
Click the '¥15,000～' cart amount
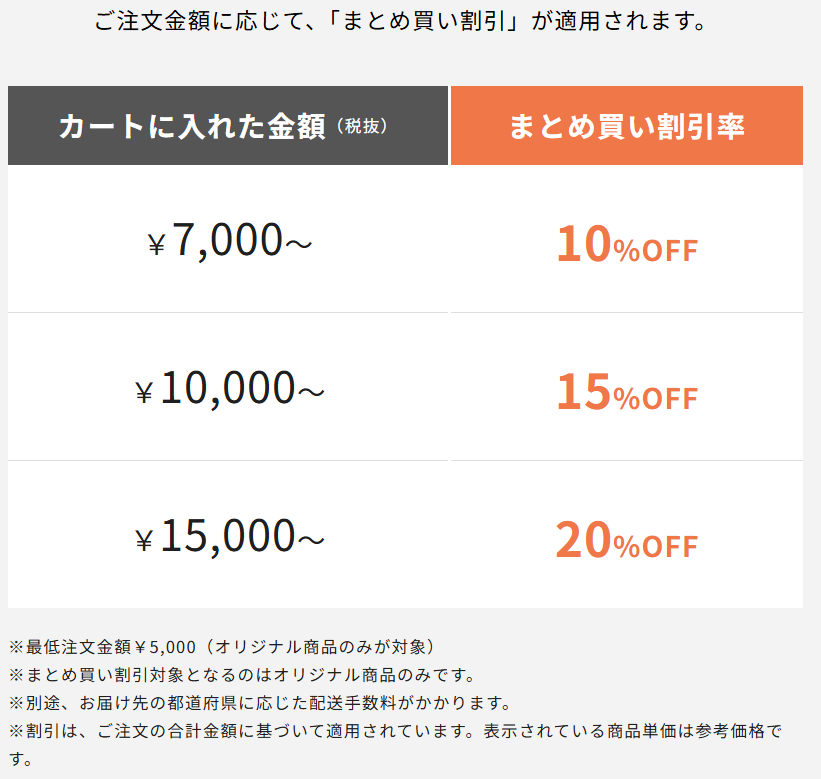pos(229,536)
